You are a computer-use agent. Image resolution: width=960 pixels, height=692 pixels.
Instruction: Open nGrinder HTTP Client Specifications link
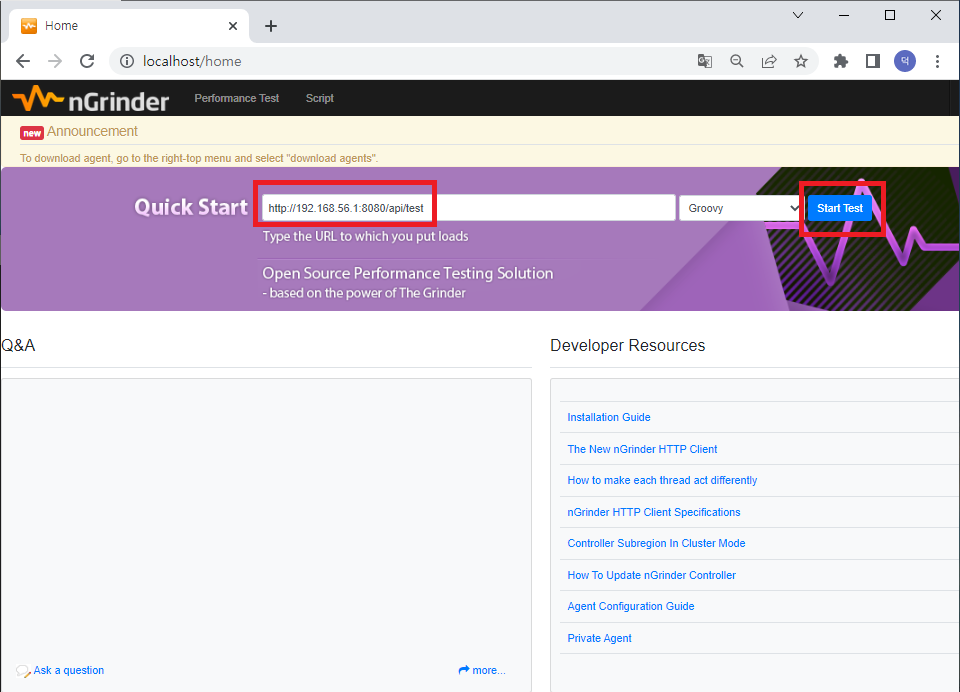click(x=653, y=512)
